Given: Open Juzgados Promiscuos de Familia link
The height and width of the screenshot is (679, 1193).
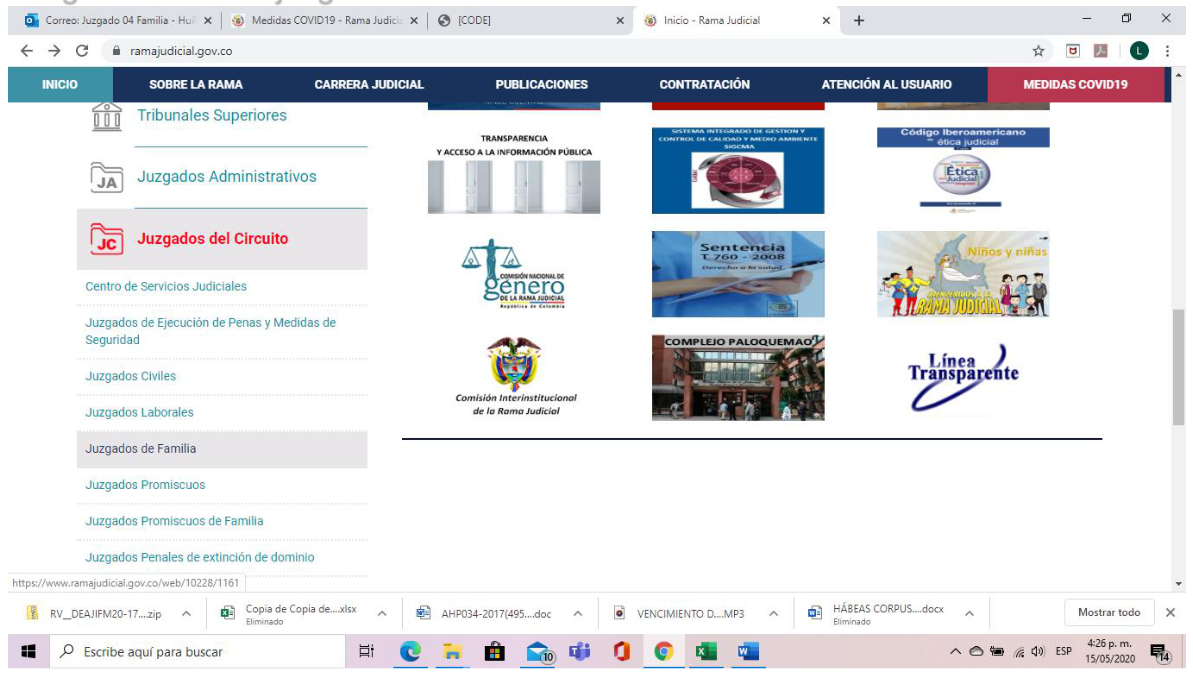Looking at the screenshot, I should (174, 521).
